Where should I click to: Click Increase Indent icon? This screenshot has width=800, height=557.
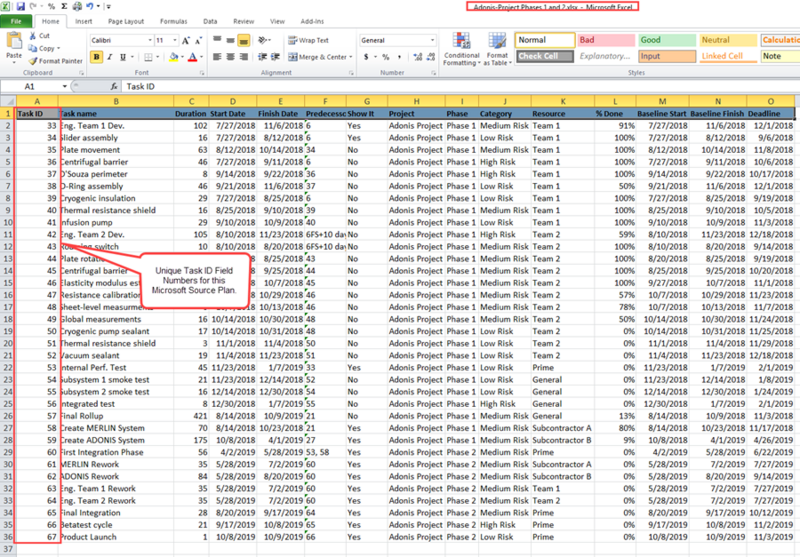click(276, 57)
